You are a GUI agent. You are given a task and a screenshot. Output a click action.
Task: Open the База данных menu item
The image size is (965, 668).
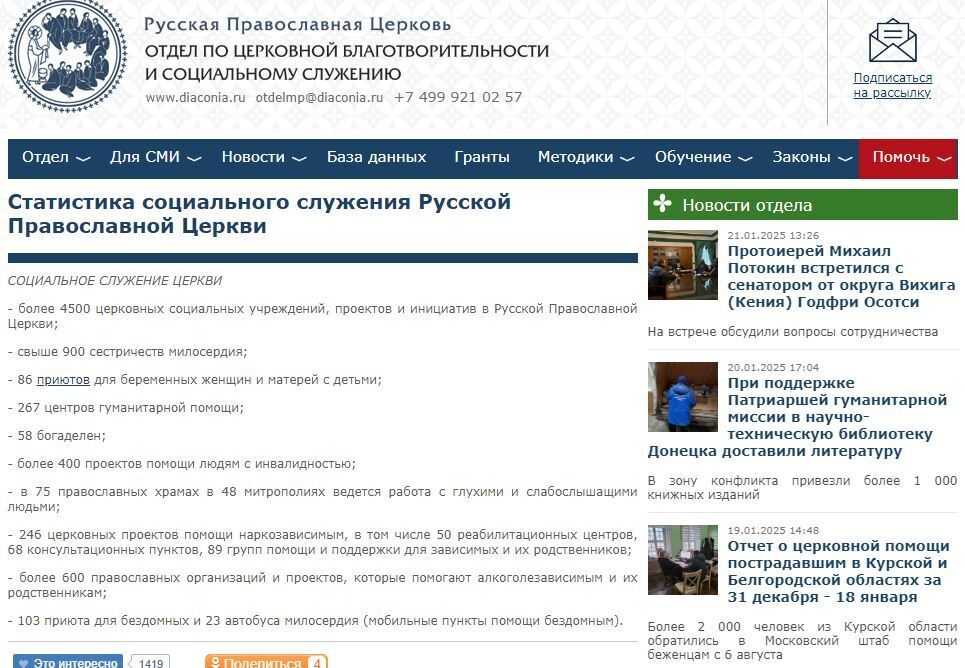[x=377, y=157]
